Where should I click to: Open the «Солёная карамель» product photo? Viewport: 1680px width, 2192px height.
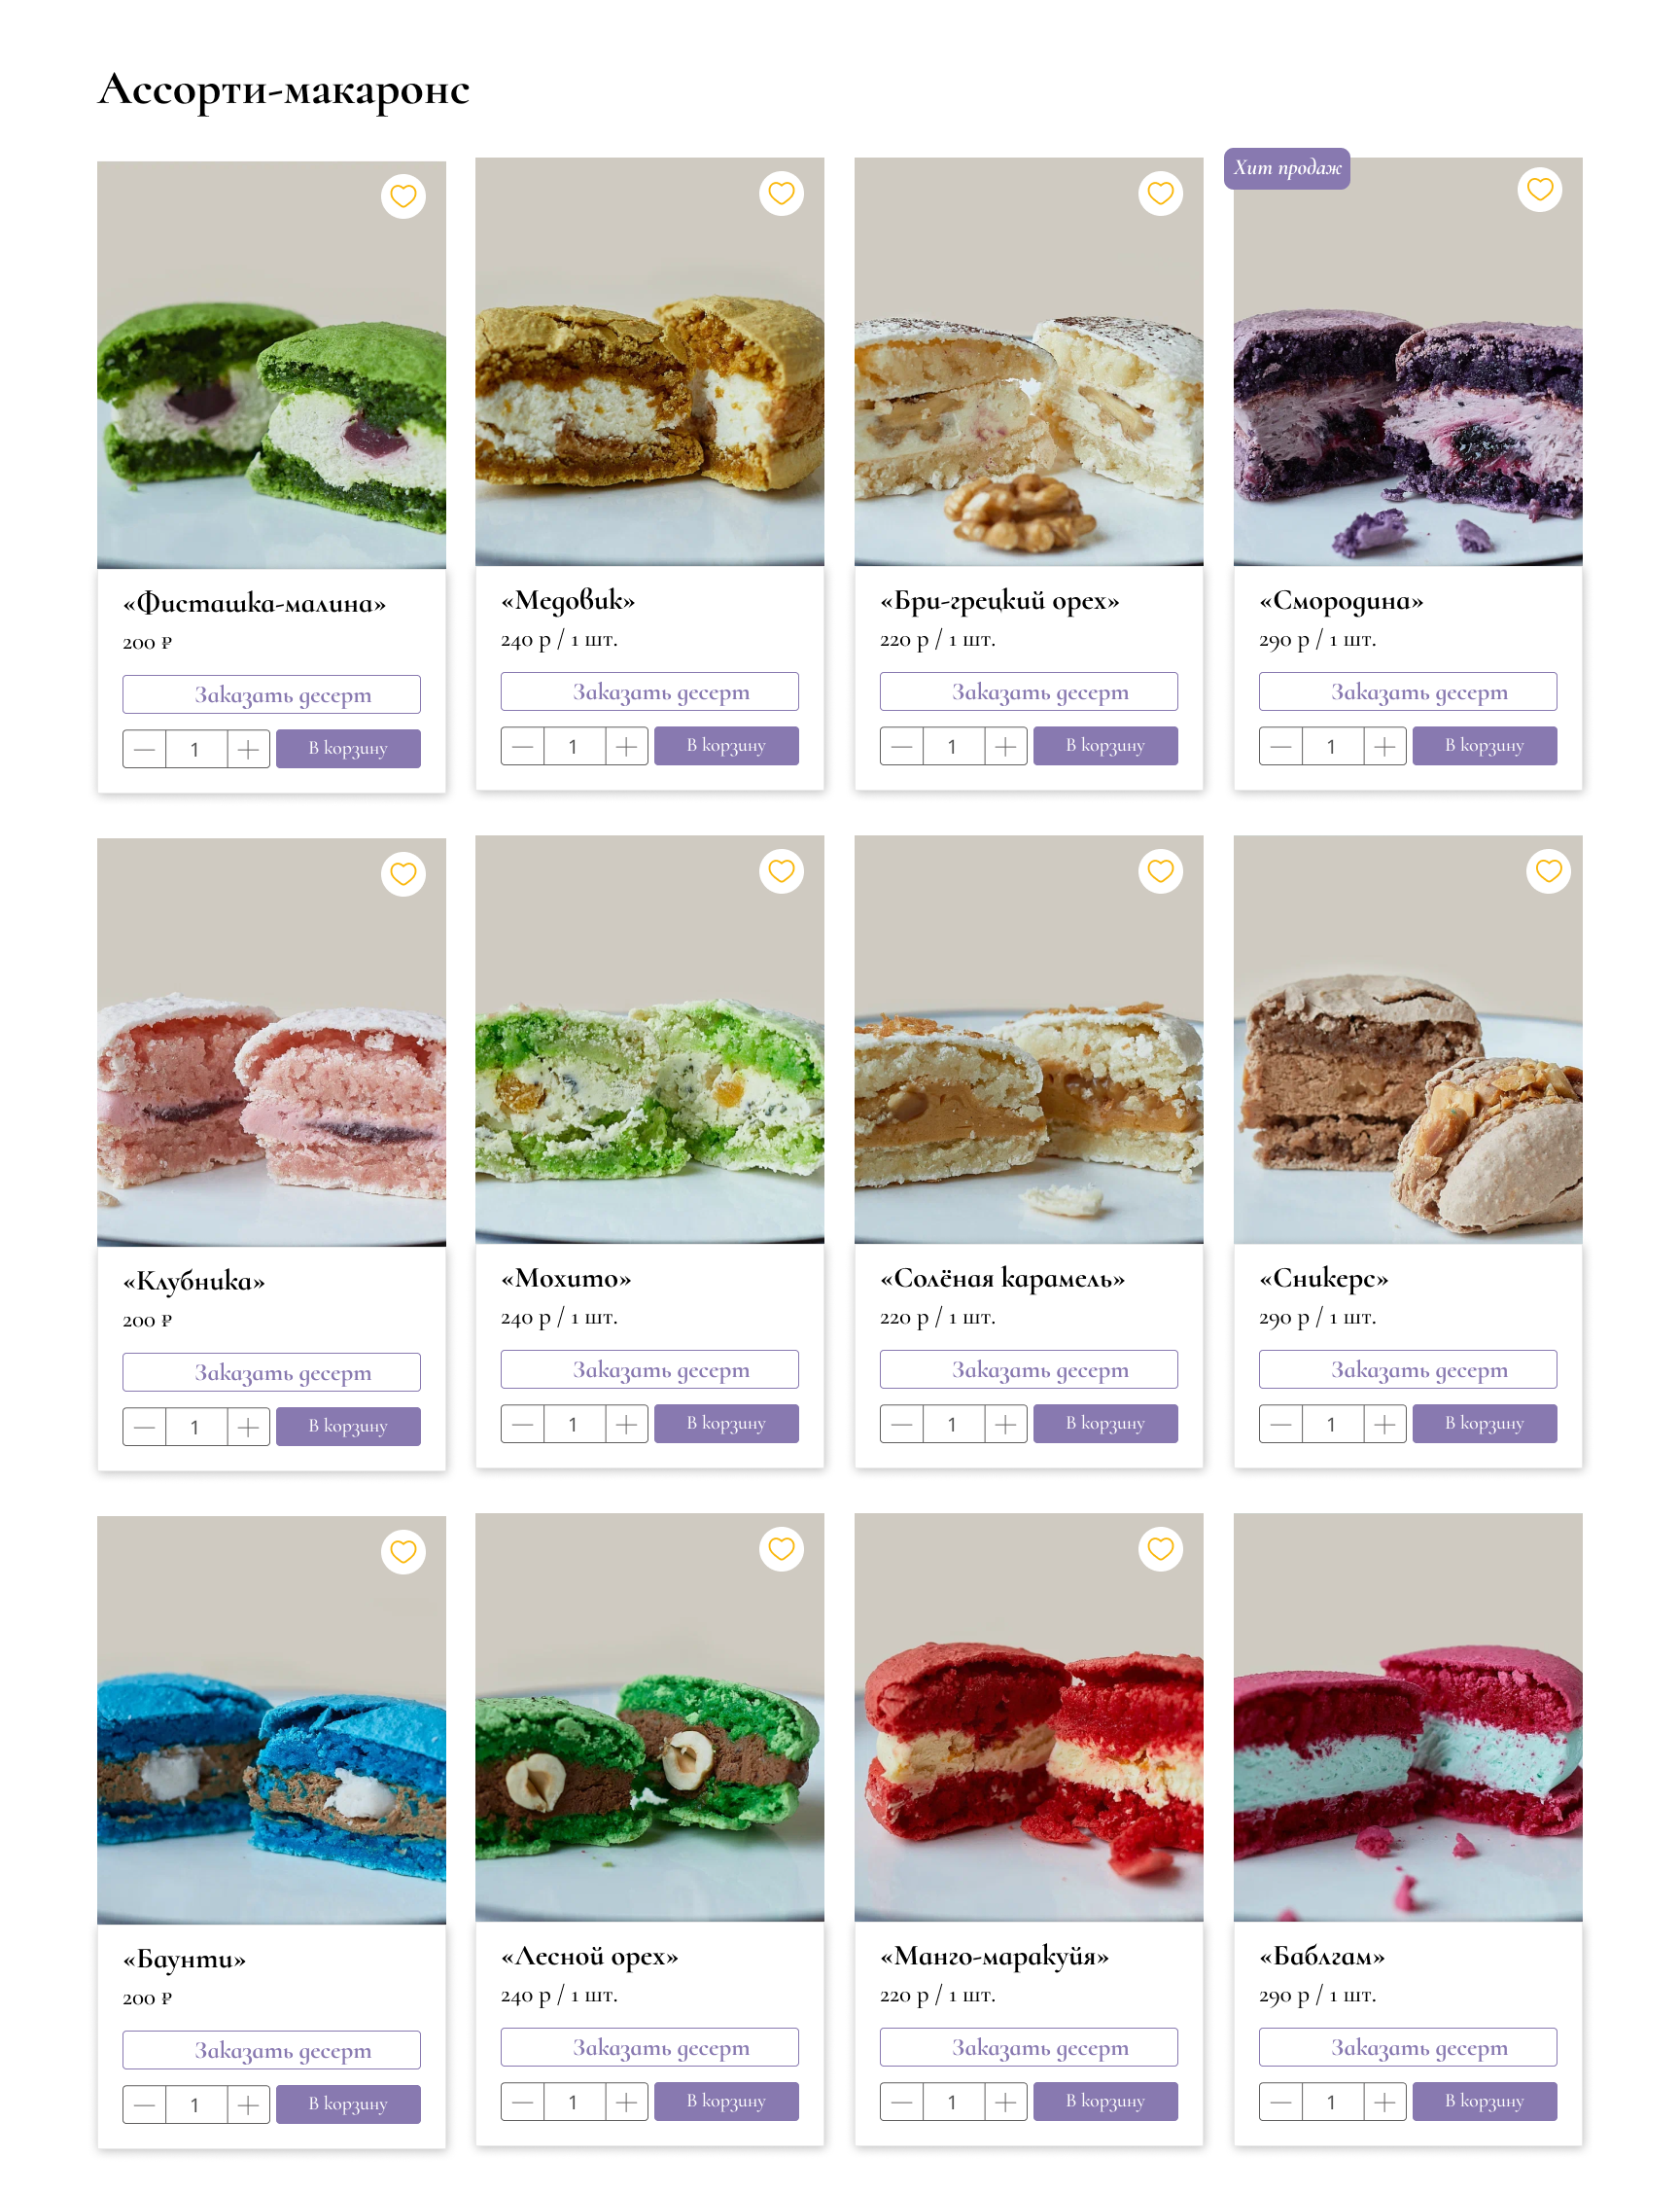point(1028,1039)
